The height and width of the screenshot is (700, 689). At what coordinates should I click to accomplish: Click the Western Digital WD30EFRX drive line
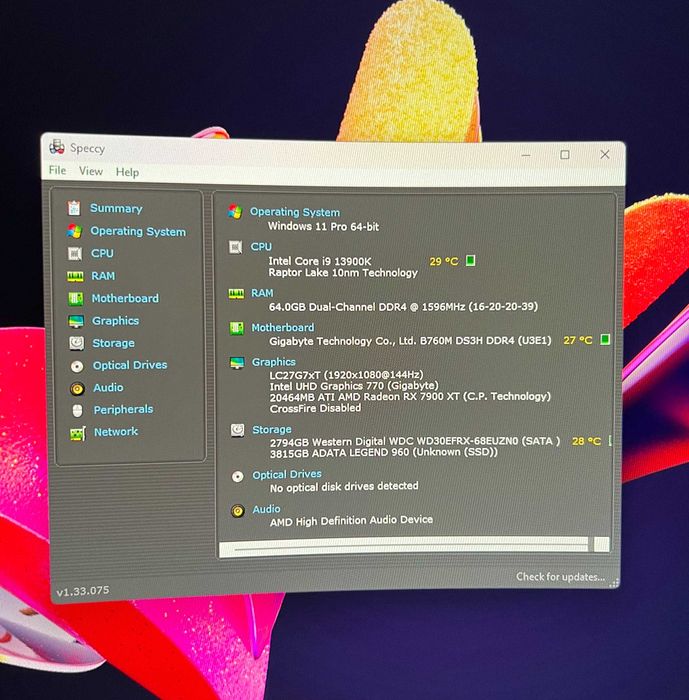(x=415, y=442)
